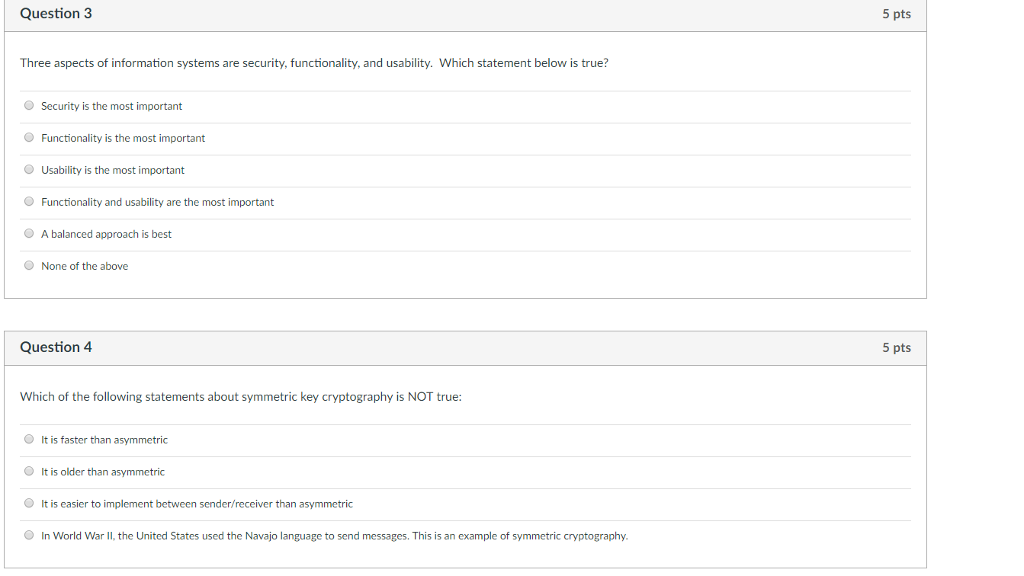Pick the A balanced approach is best radio
The image size is (1024, 576).
pos(29,233)
